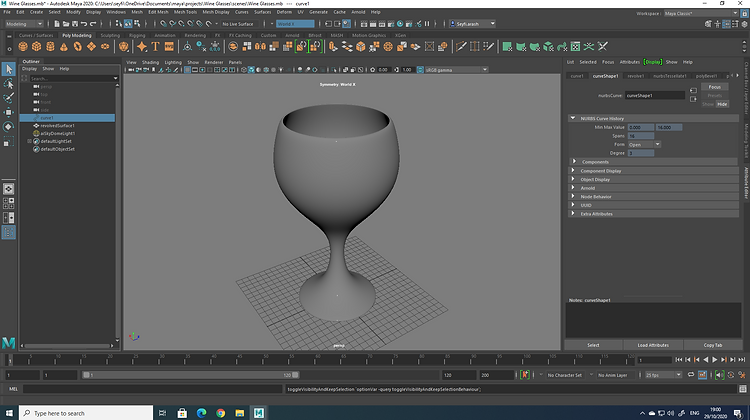
Task: Click the Mirror shelf icon
Action: (x=260, y=46)
